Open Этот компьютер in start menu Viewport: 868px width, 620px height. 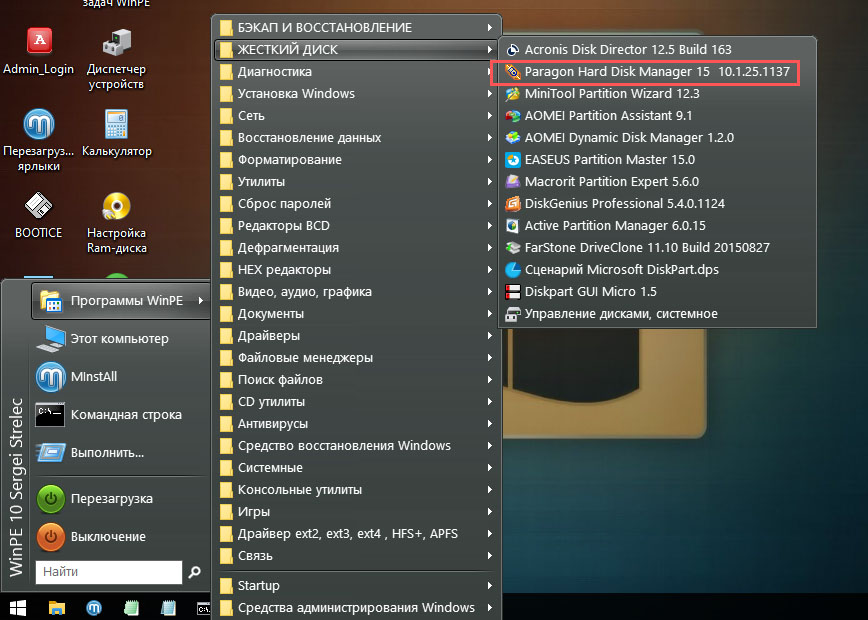tap(121, 339)
